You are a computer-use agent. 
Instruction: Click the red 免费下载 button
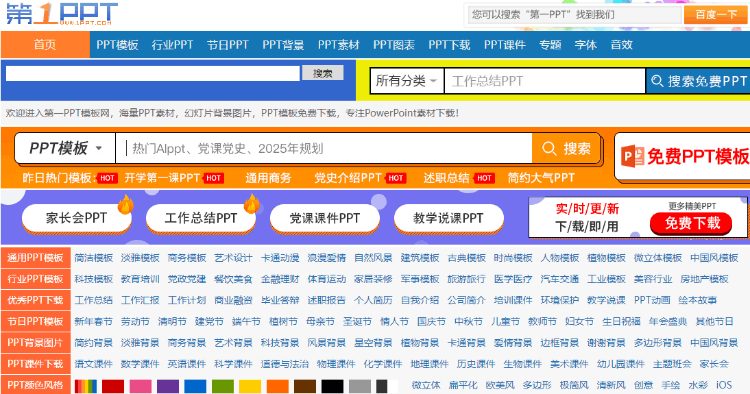tap(692, 223)
